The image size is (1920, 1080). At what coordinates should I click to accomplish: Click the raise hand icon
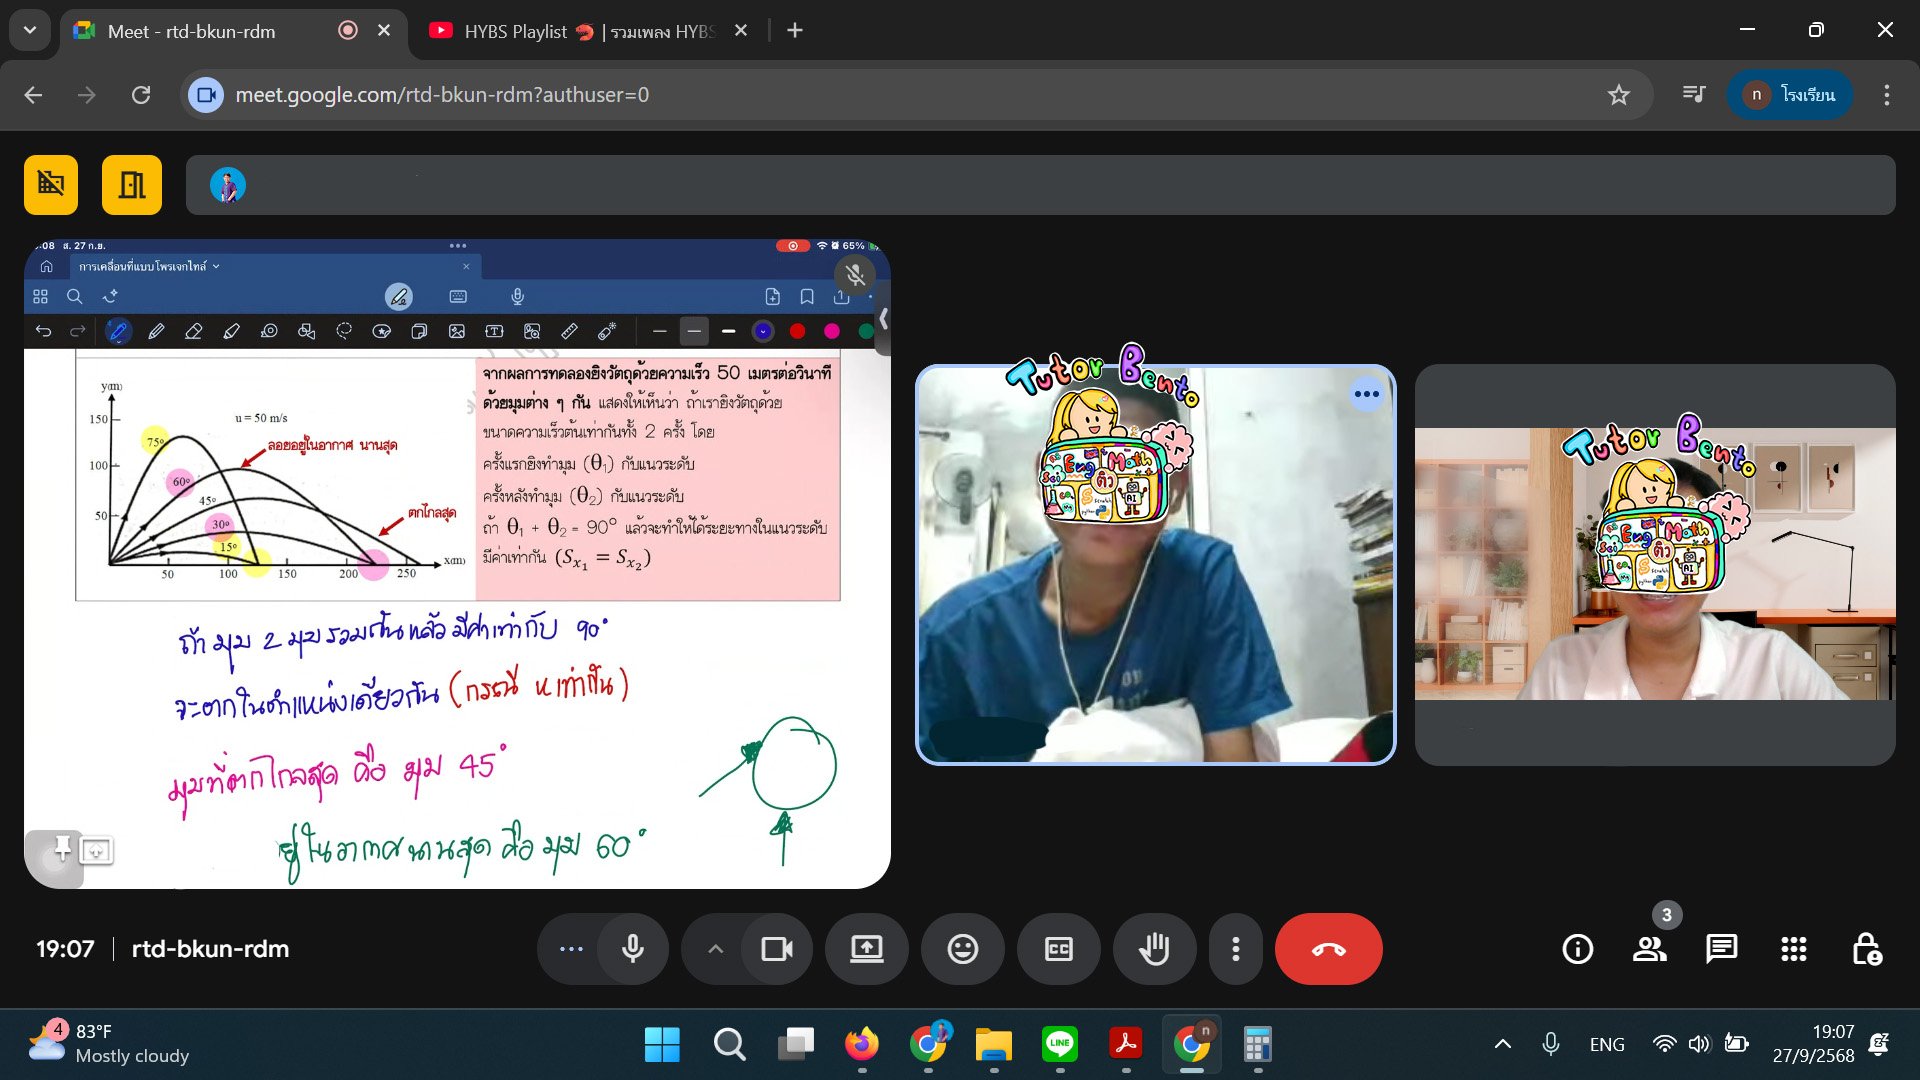click(1154, 949)
